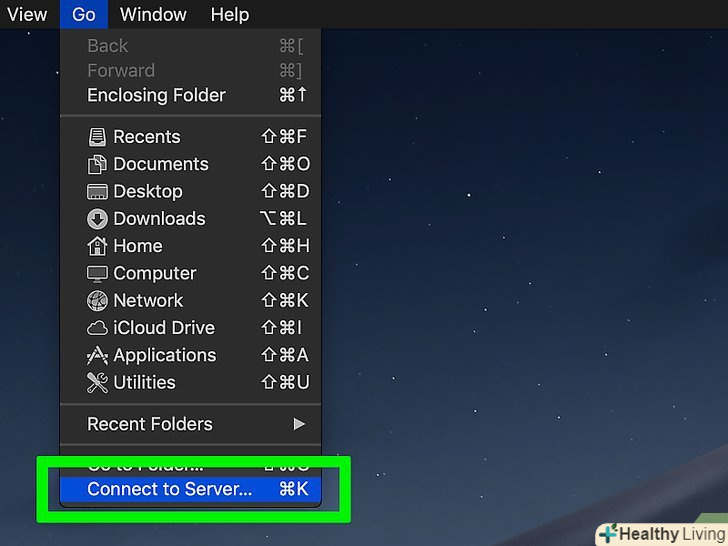
Task: Select the Documents label in Go menu
Action: tap(161, 164)
